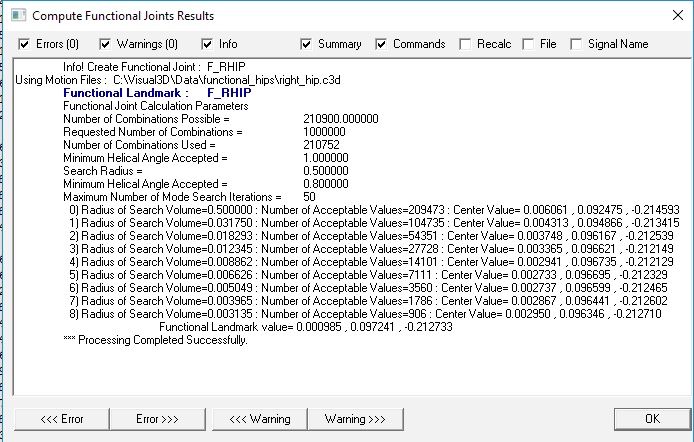
Task: Click the <<< Warning button
Action: (260, 419)
